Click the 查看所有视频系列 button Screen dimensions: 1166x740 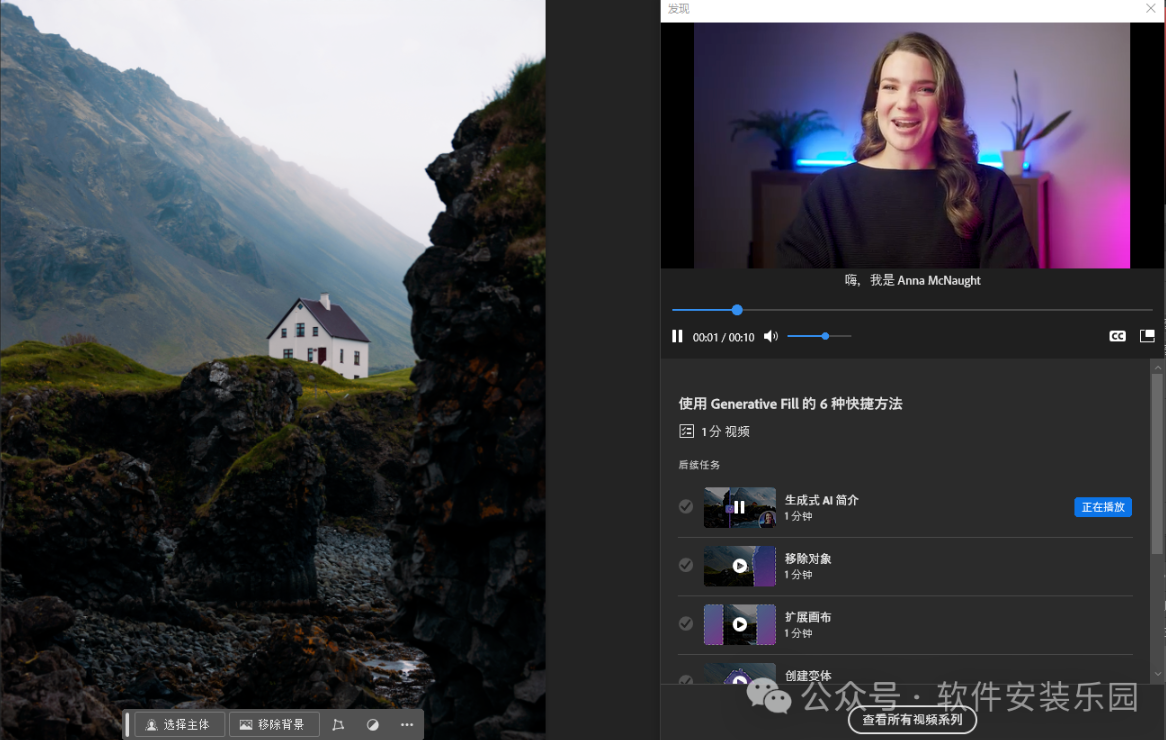[x=912, y=719]
